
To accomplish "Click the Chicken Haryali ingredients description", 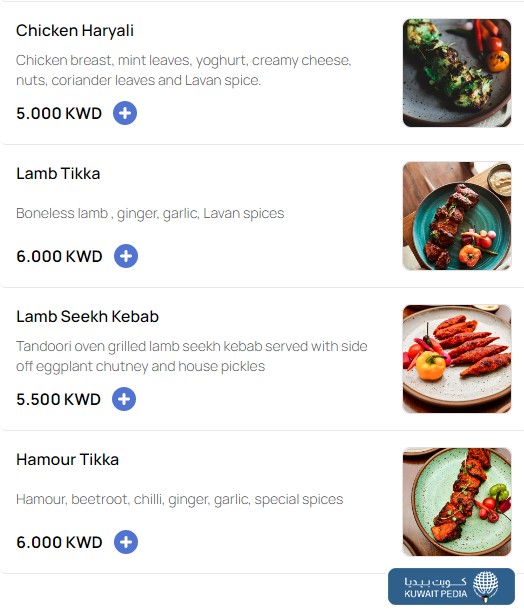I will [183, 70].
